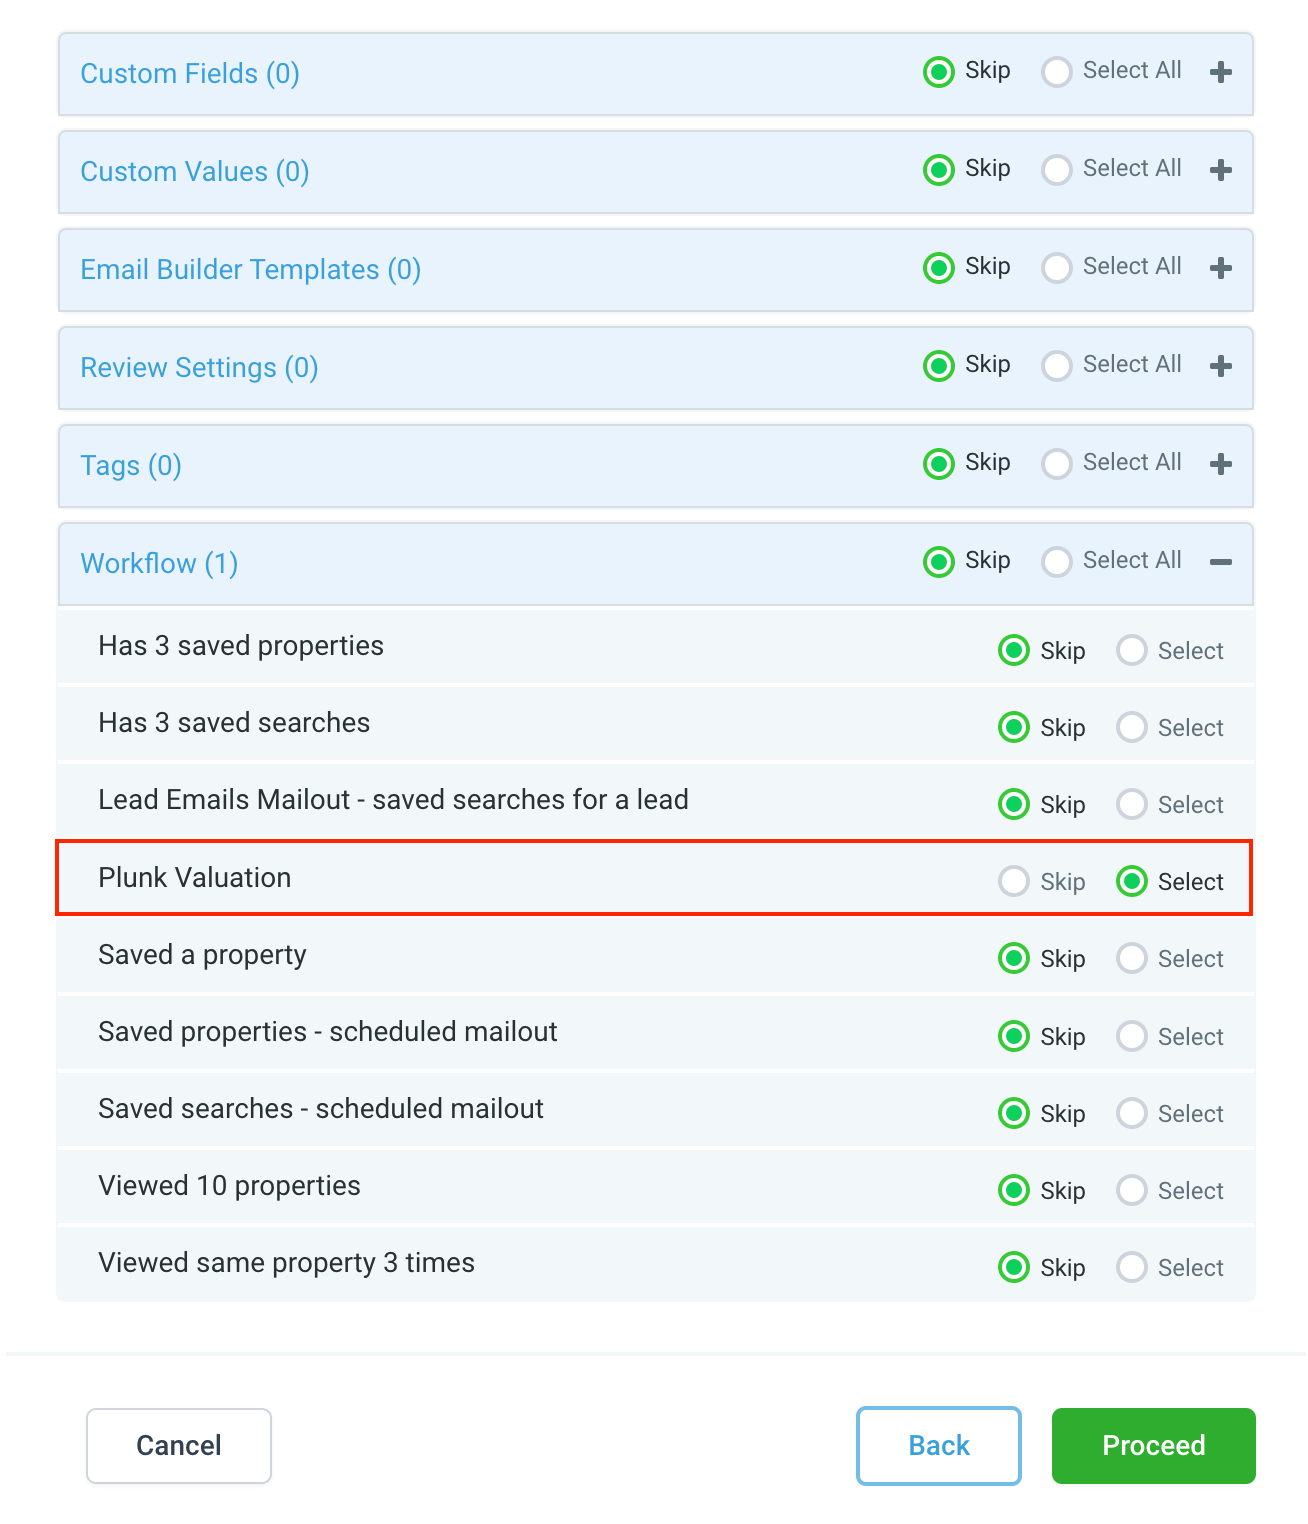Open the Email Builder Templates (0) heading
The height and width of the screenshot is (1524, 1308).
[x=250, y=270]
